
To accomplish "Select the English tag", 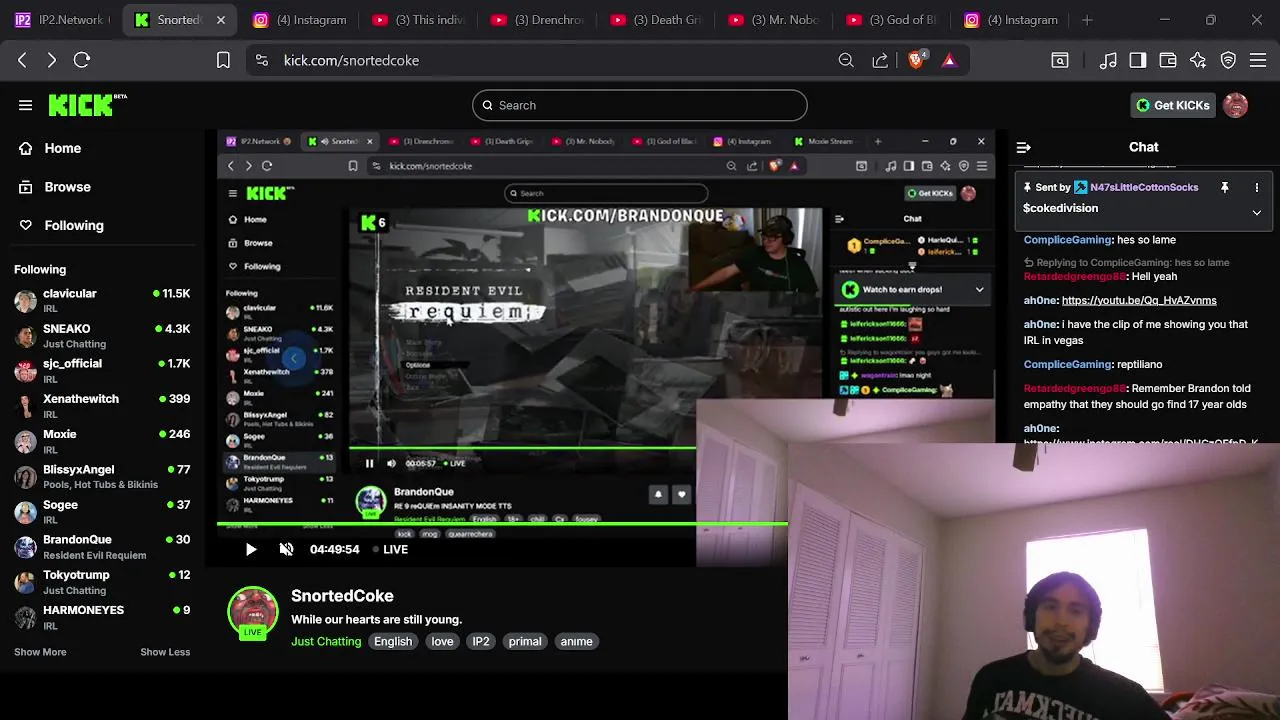I will tap(393, 641).
